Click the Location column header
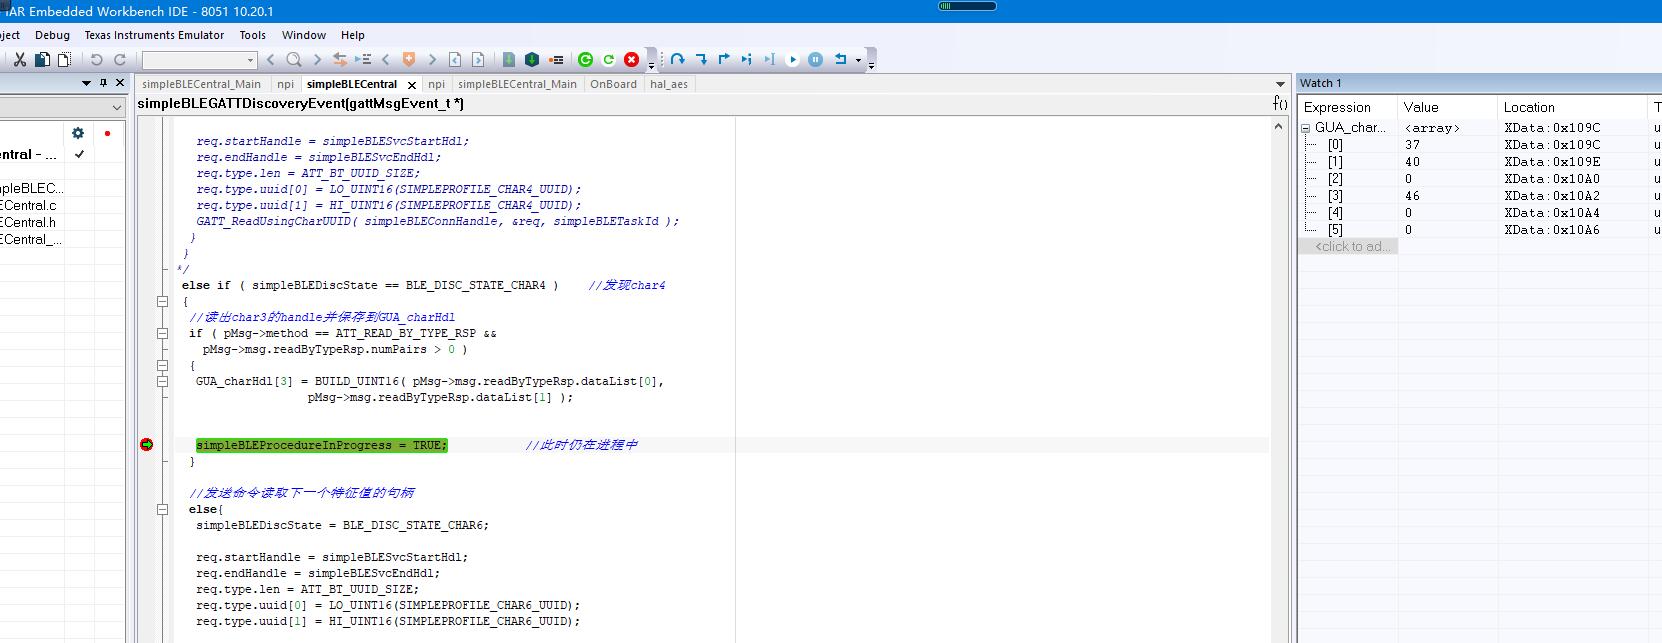The image size is (1662, 643). (1571, 107)
